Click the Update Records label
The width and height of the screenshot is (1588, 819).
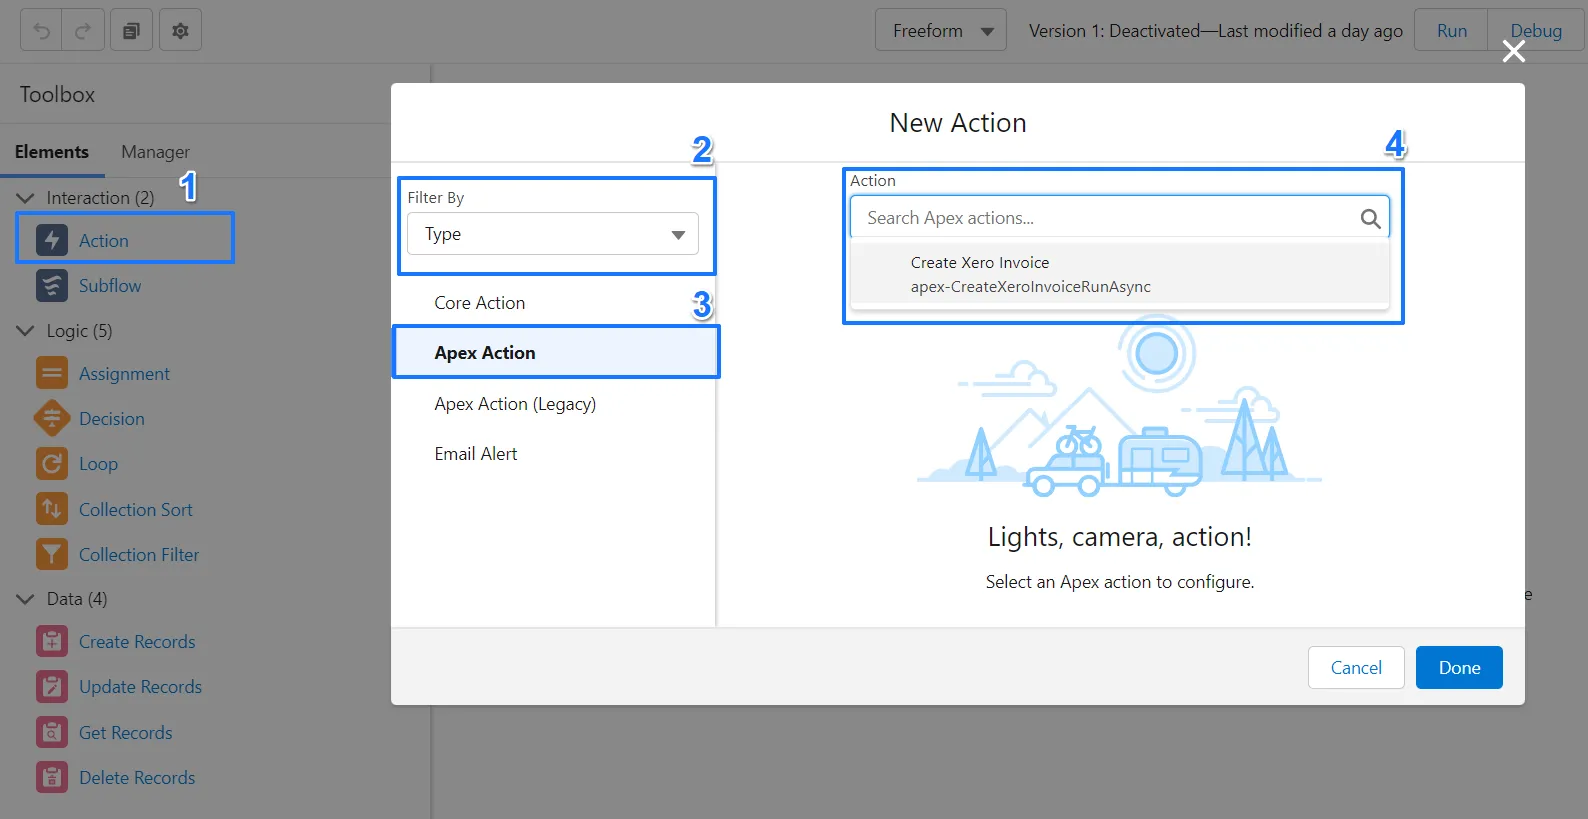140,686
